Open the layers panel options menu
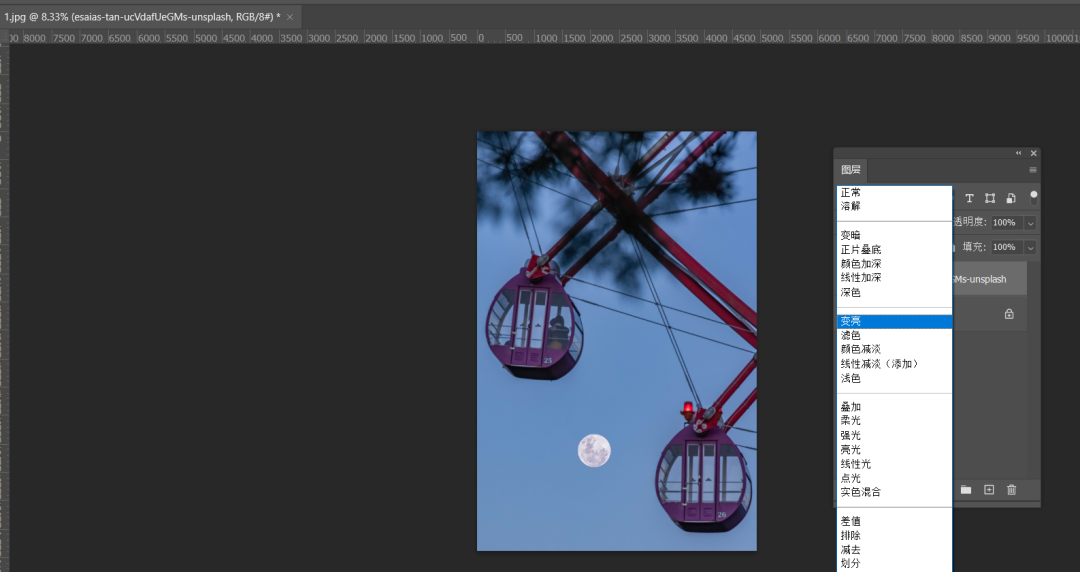 click(1032, 170)
